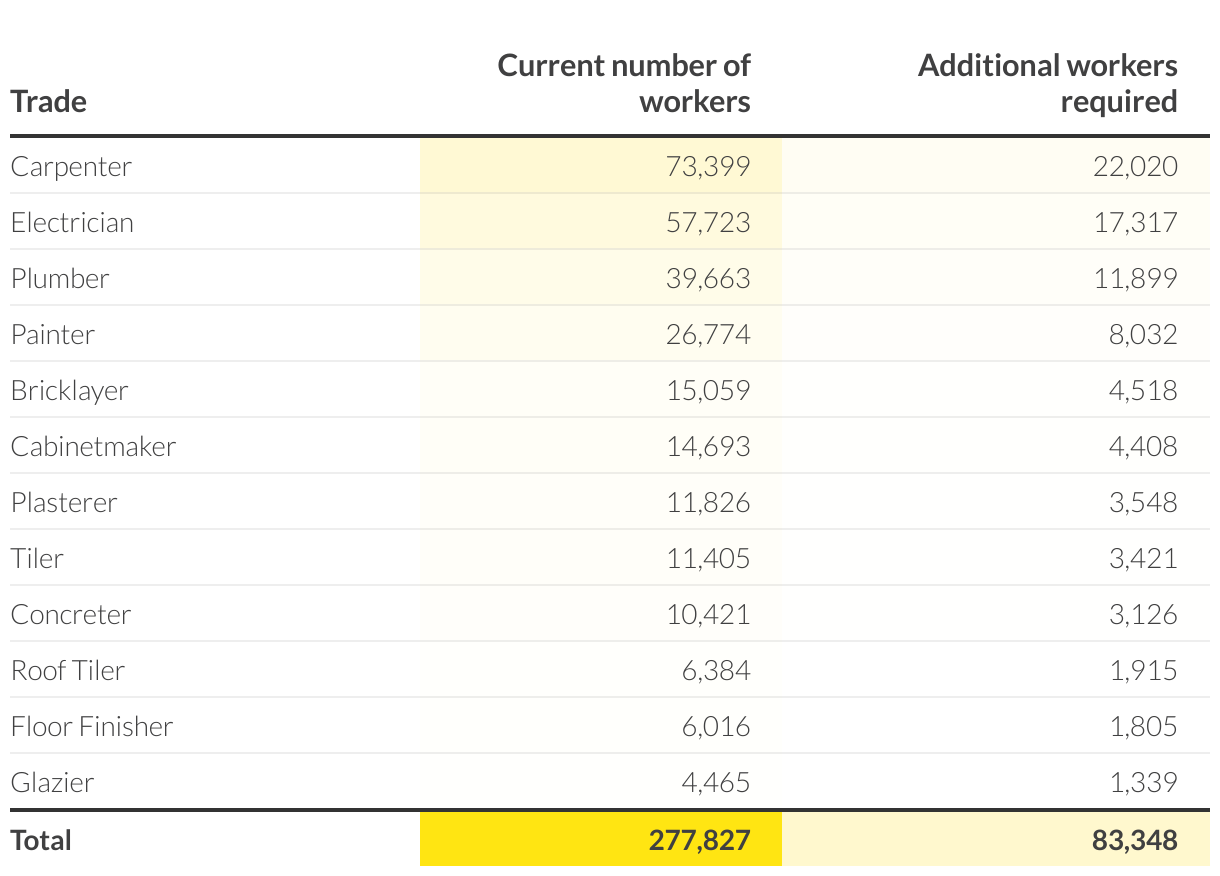This screenshot has height=876, width=1220.
Task: Click the Plumber row label
Action: (x=60, y=279)
